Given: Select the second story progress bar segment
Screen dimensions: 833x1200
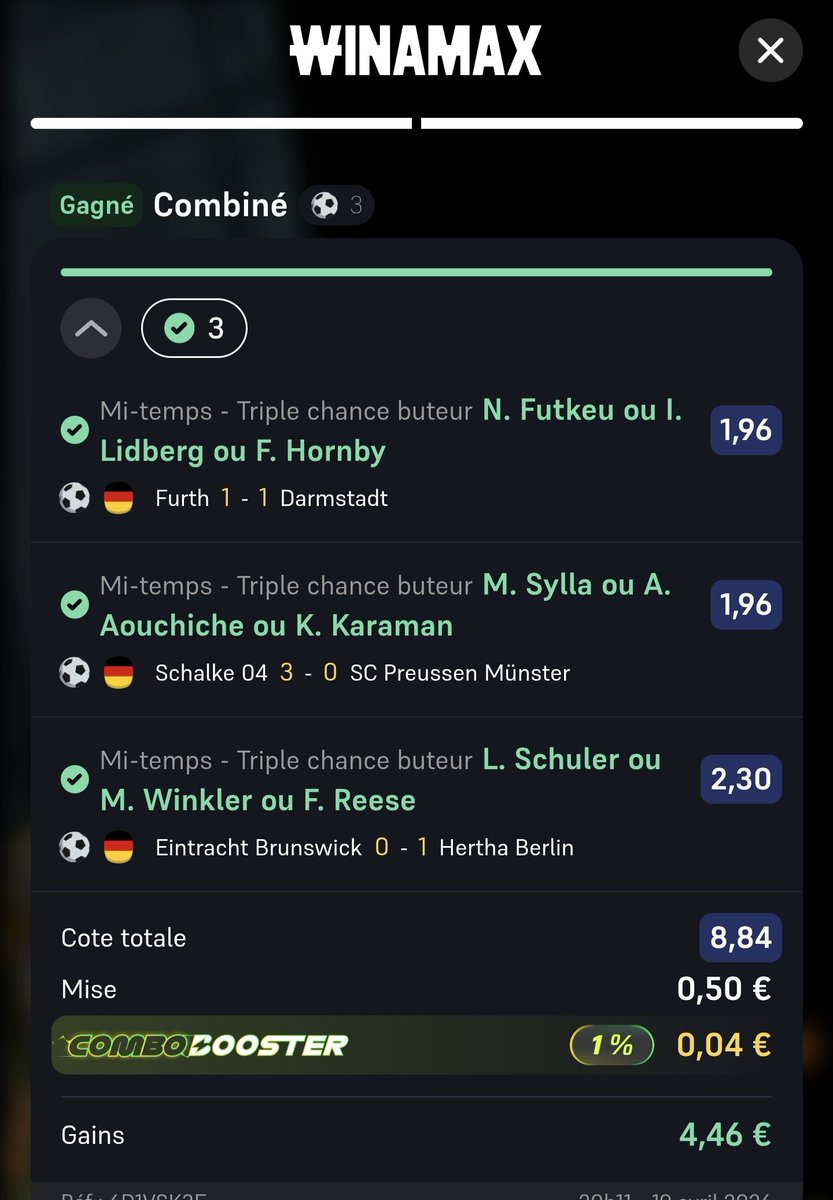Looking at the screenshot, I should pyautogui.click(x=612, y=124).
